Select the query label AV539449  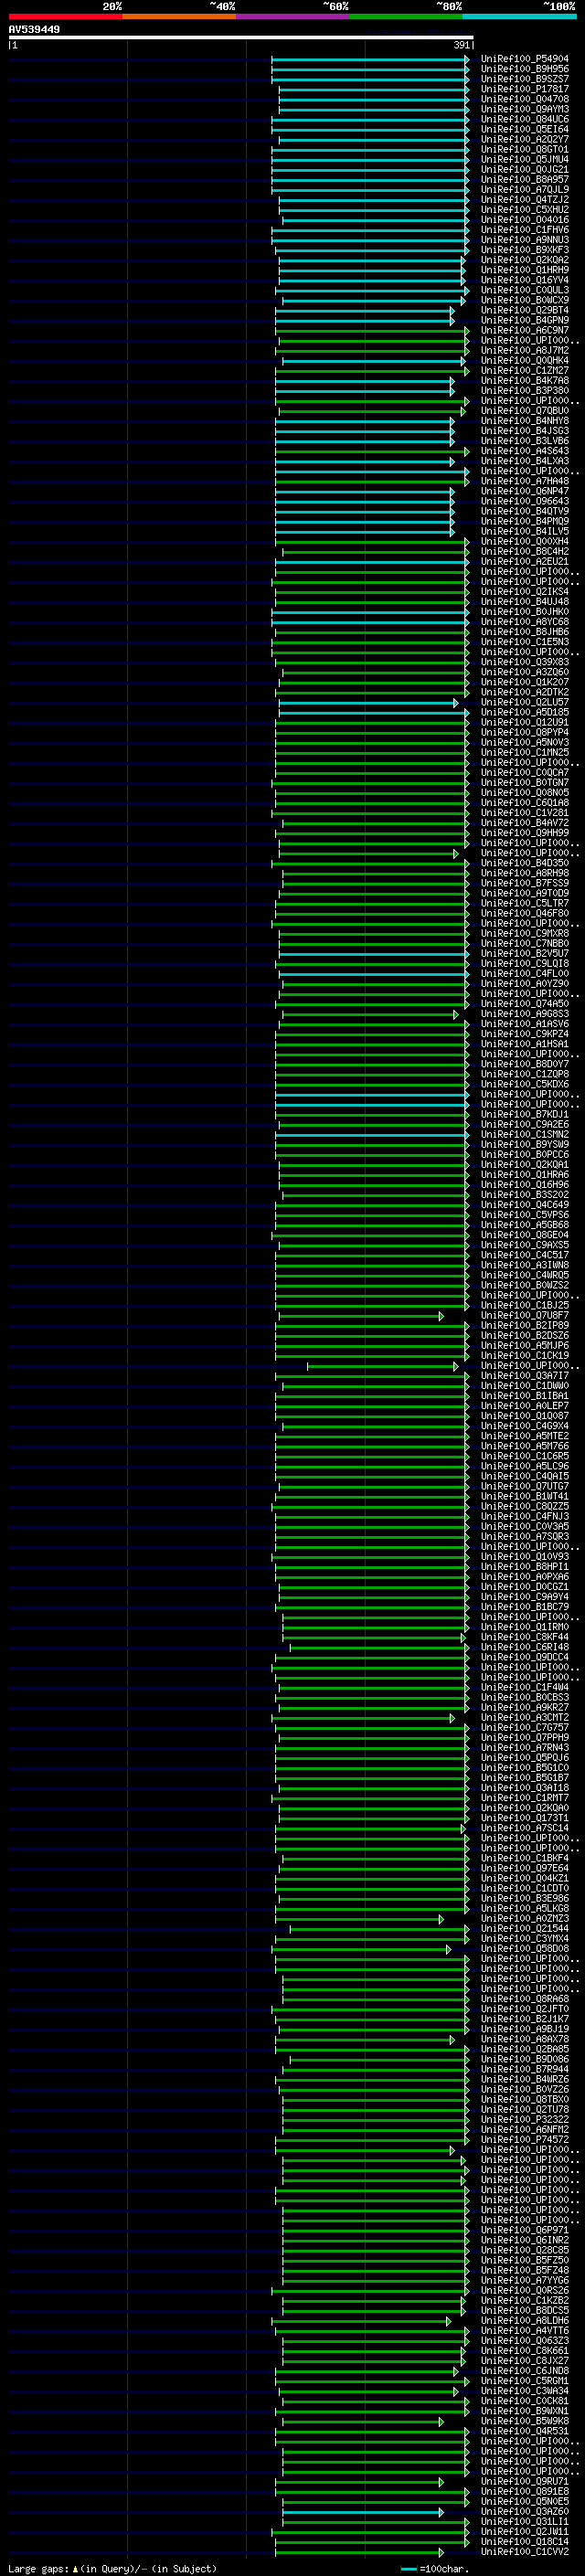(x=34, y=29)
